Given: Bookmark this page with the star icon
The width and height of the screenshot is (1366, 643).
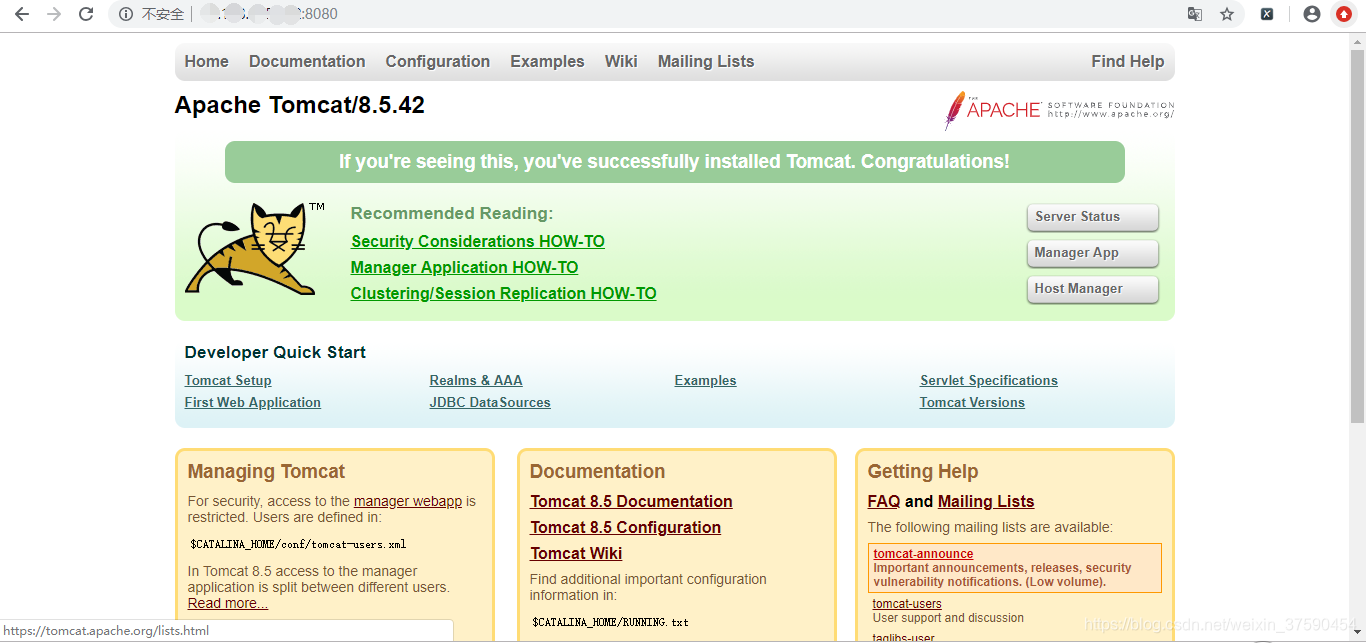Looking at the screenshot, I should 1227,14.
